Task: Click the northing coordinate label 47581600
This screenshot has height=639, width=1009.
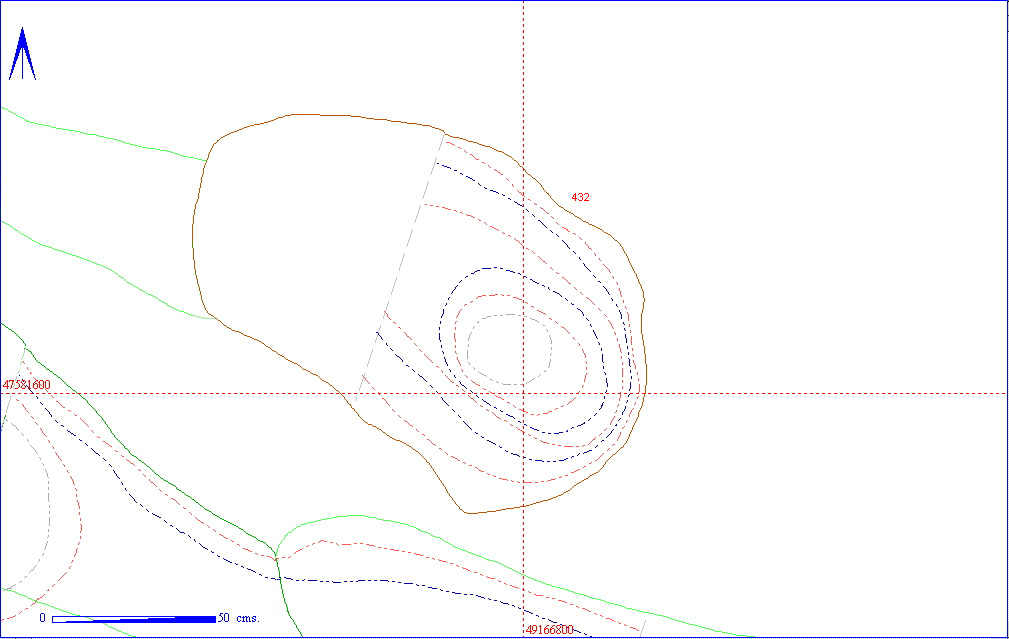Action: click(26, 385)
